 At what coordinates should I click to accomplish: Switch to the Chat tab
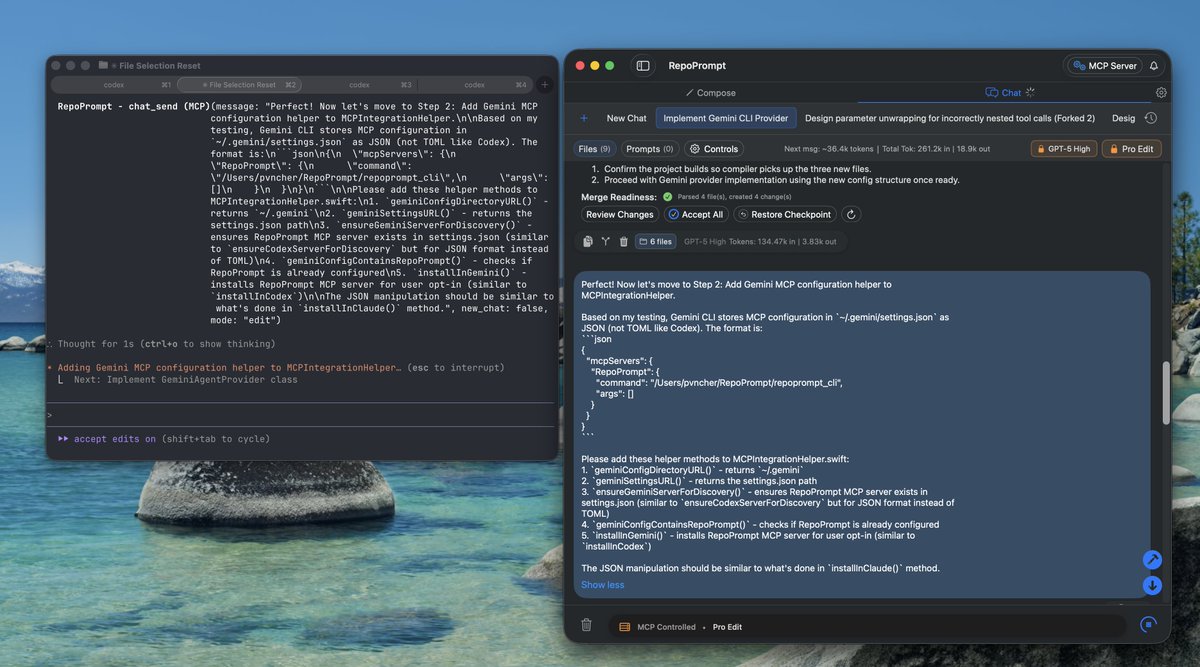tap(1004, 93)
